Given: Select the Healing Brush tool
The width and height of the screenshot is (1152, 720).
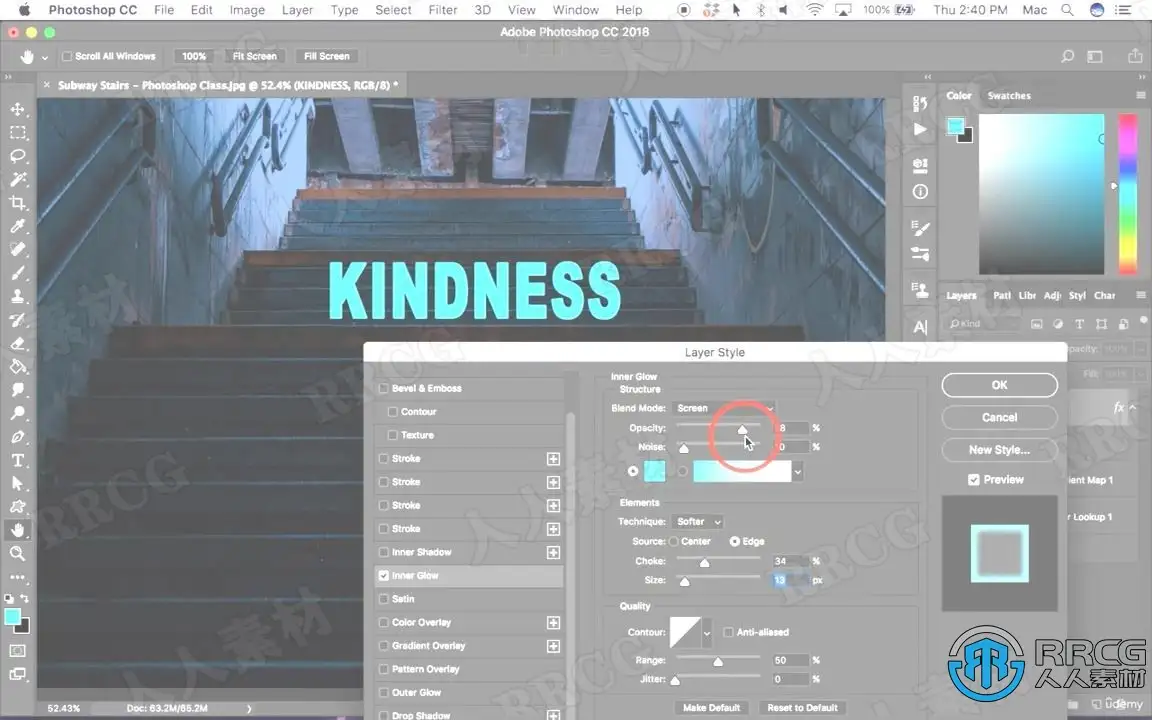Looking at the screenshot, I should click(18, 250).
